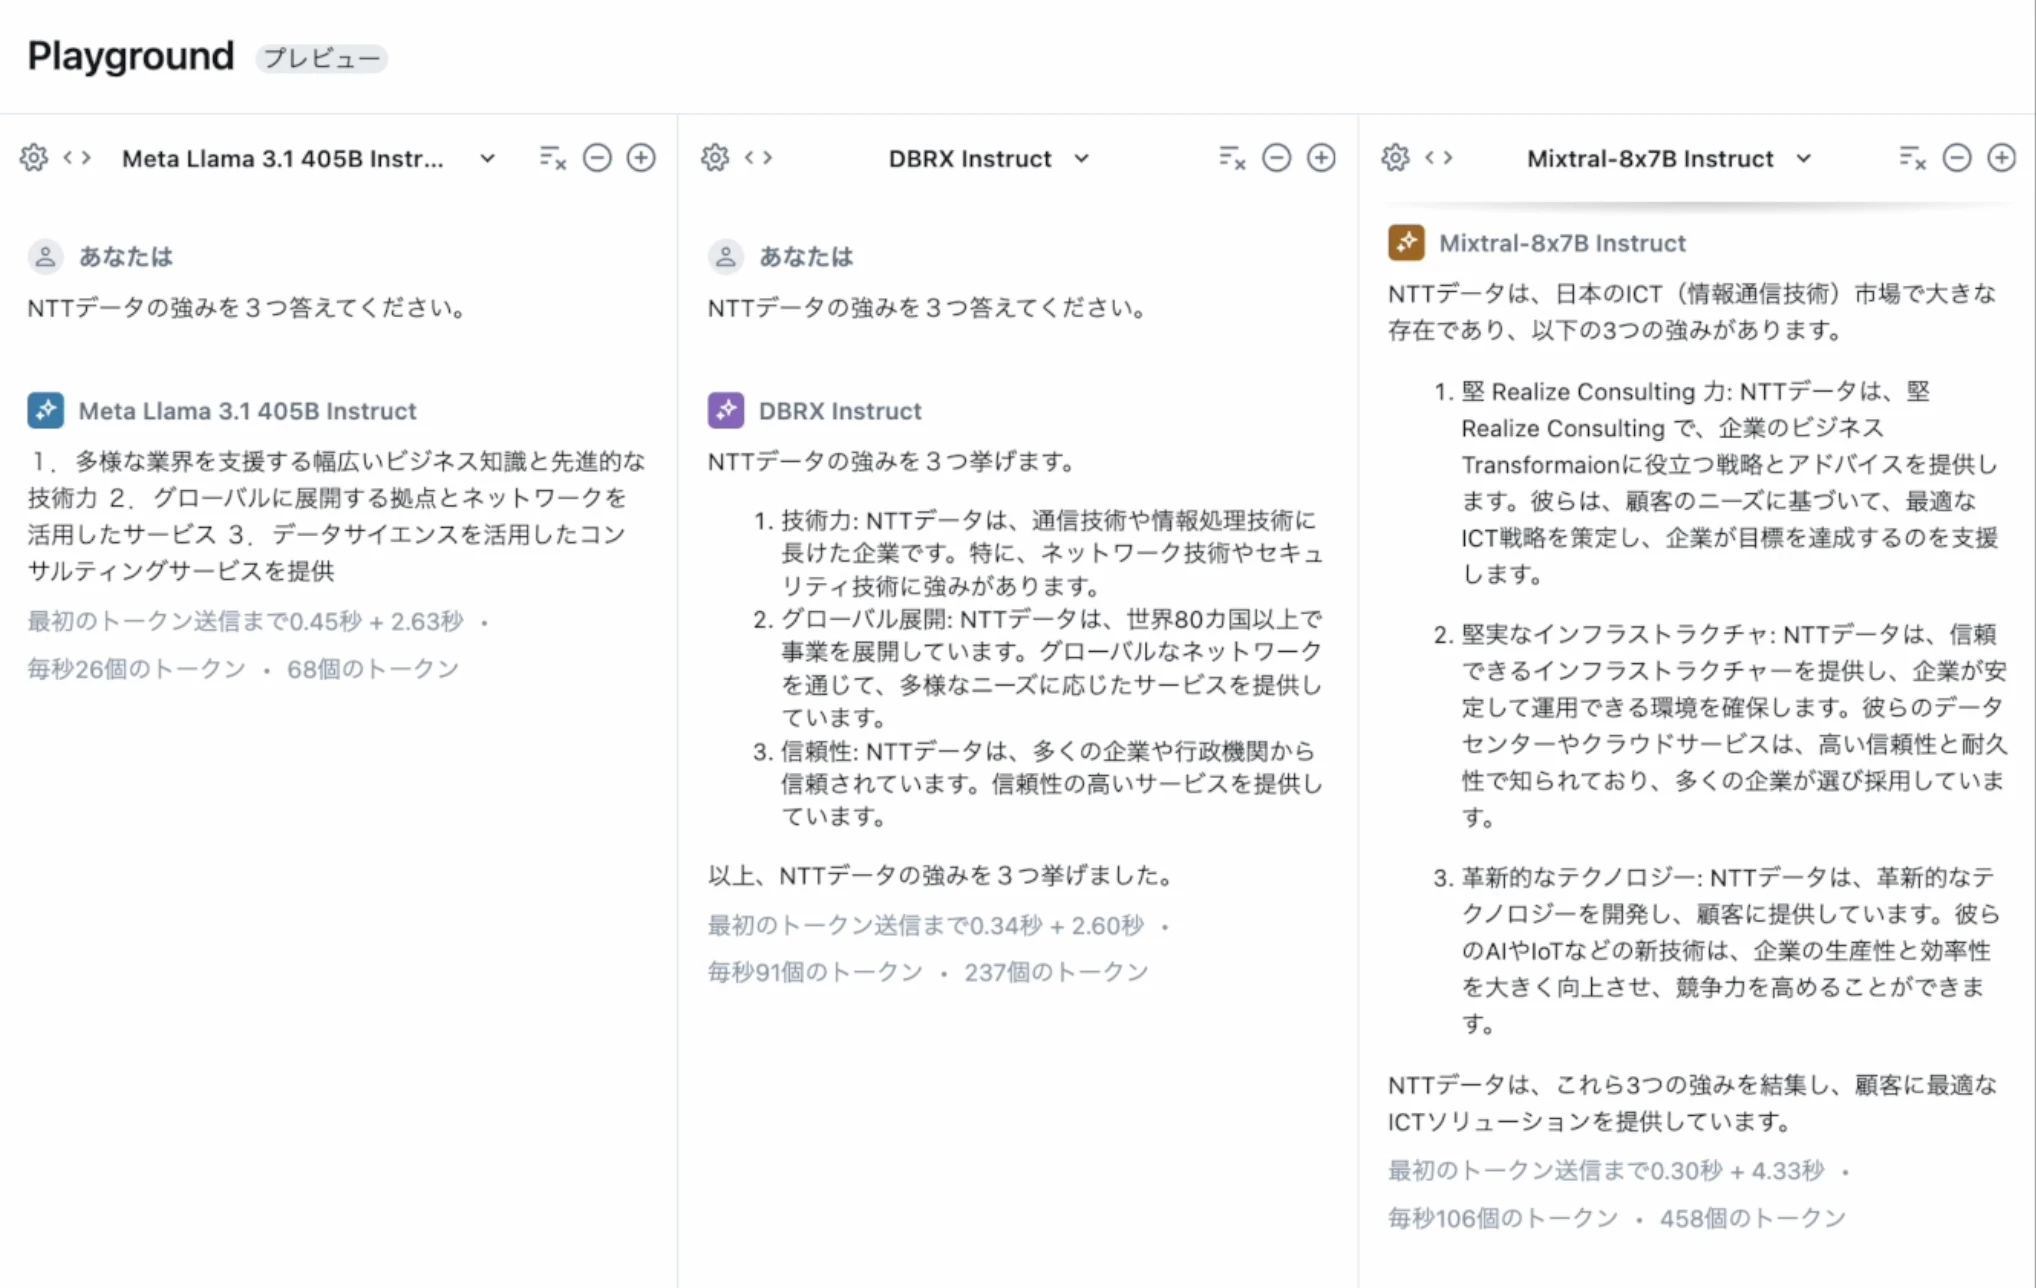View code icon in DBRX Instruct panel
This screenshot has height=1288, width=2036.
click(758, 158)
